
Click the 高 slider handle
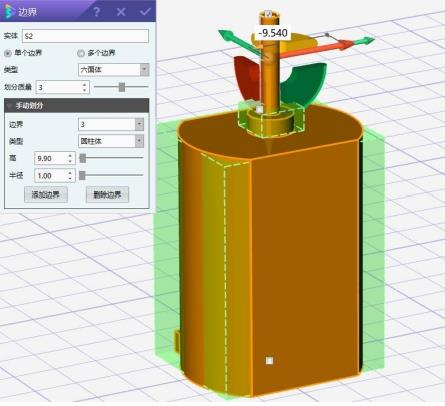point(82,158)
